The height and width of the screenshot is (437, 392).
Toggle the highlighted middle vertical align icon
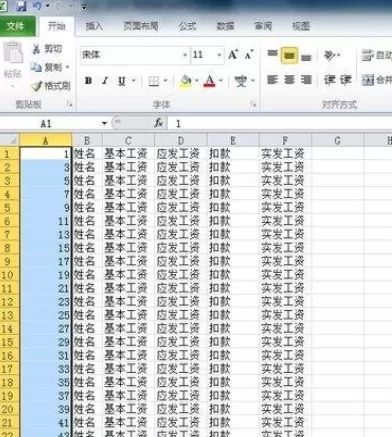(x=289, y=55)
